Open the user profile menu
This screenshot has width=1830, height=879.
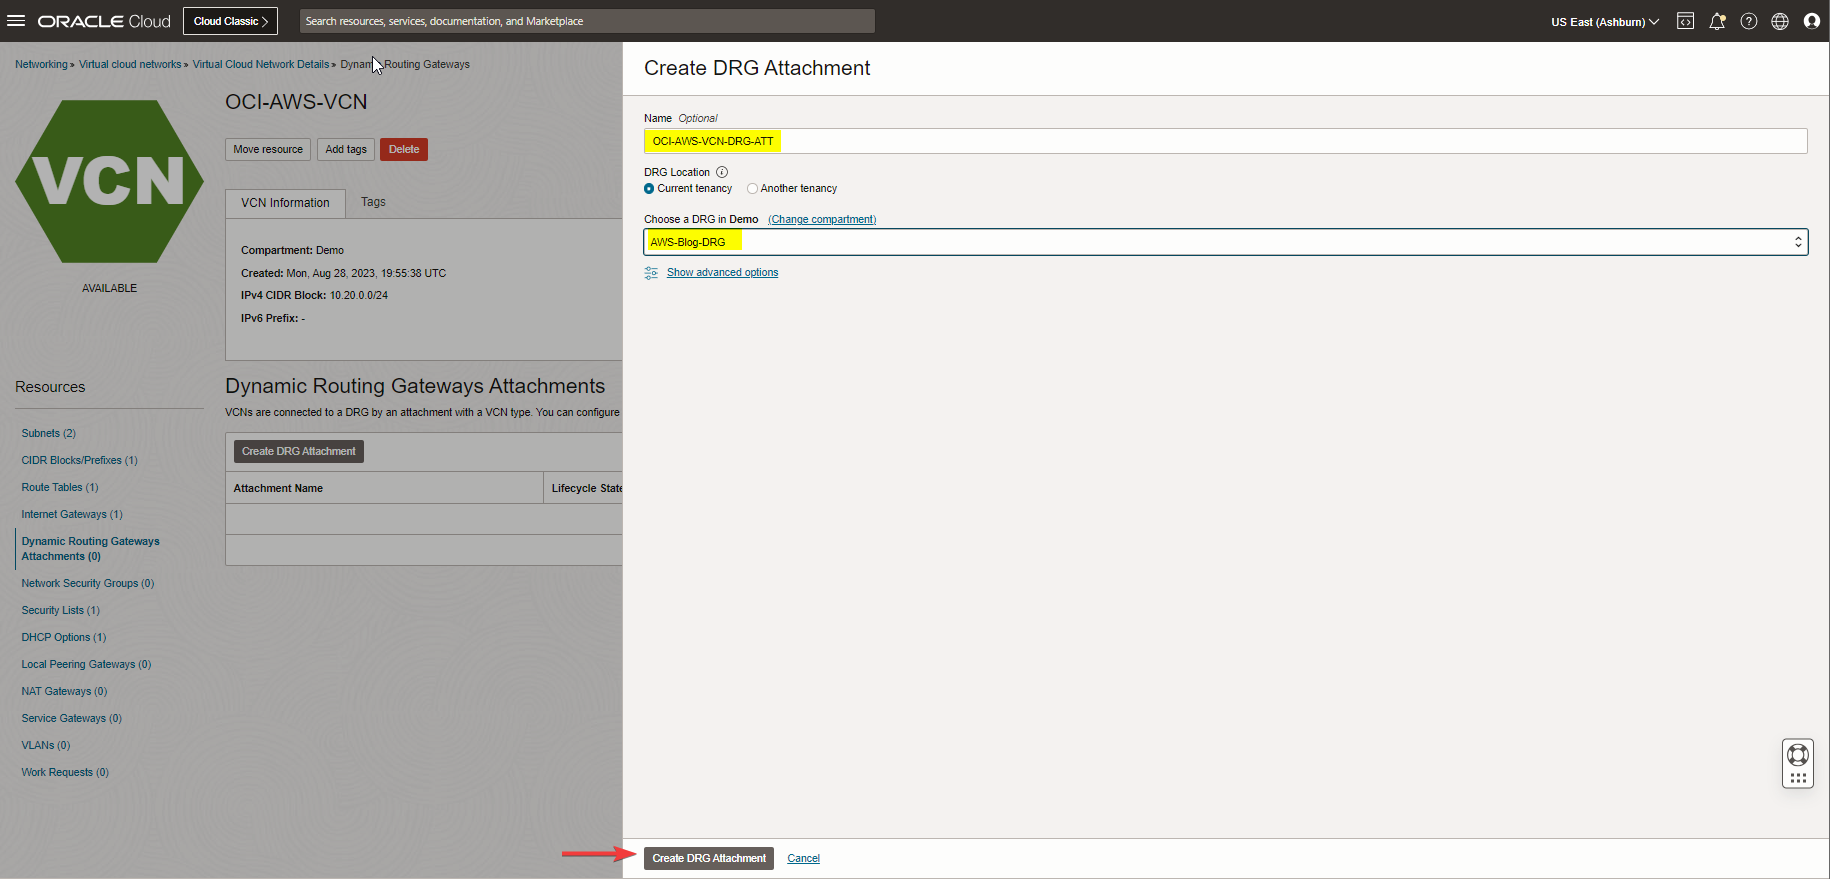click(x=1811, y=21)
